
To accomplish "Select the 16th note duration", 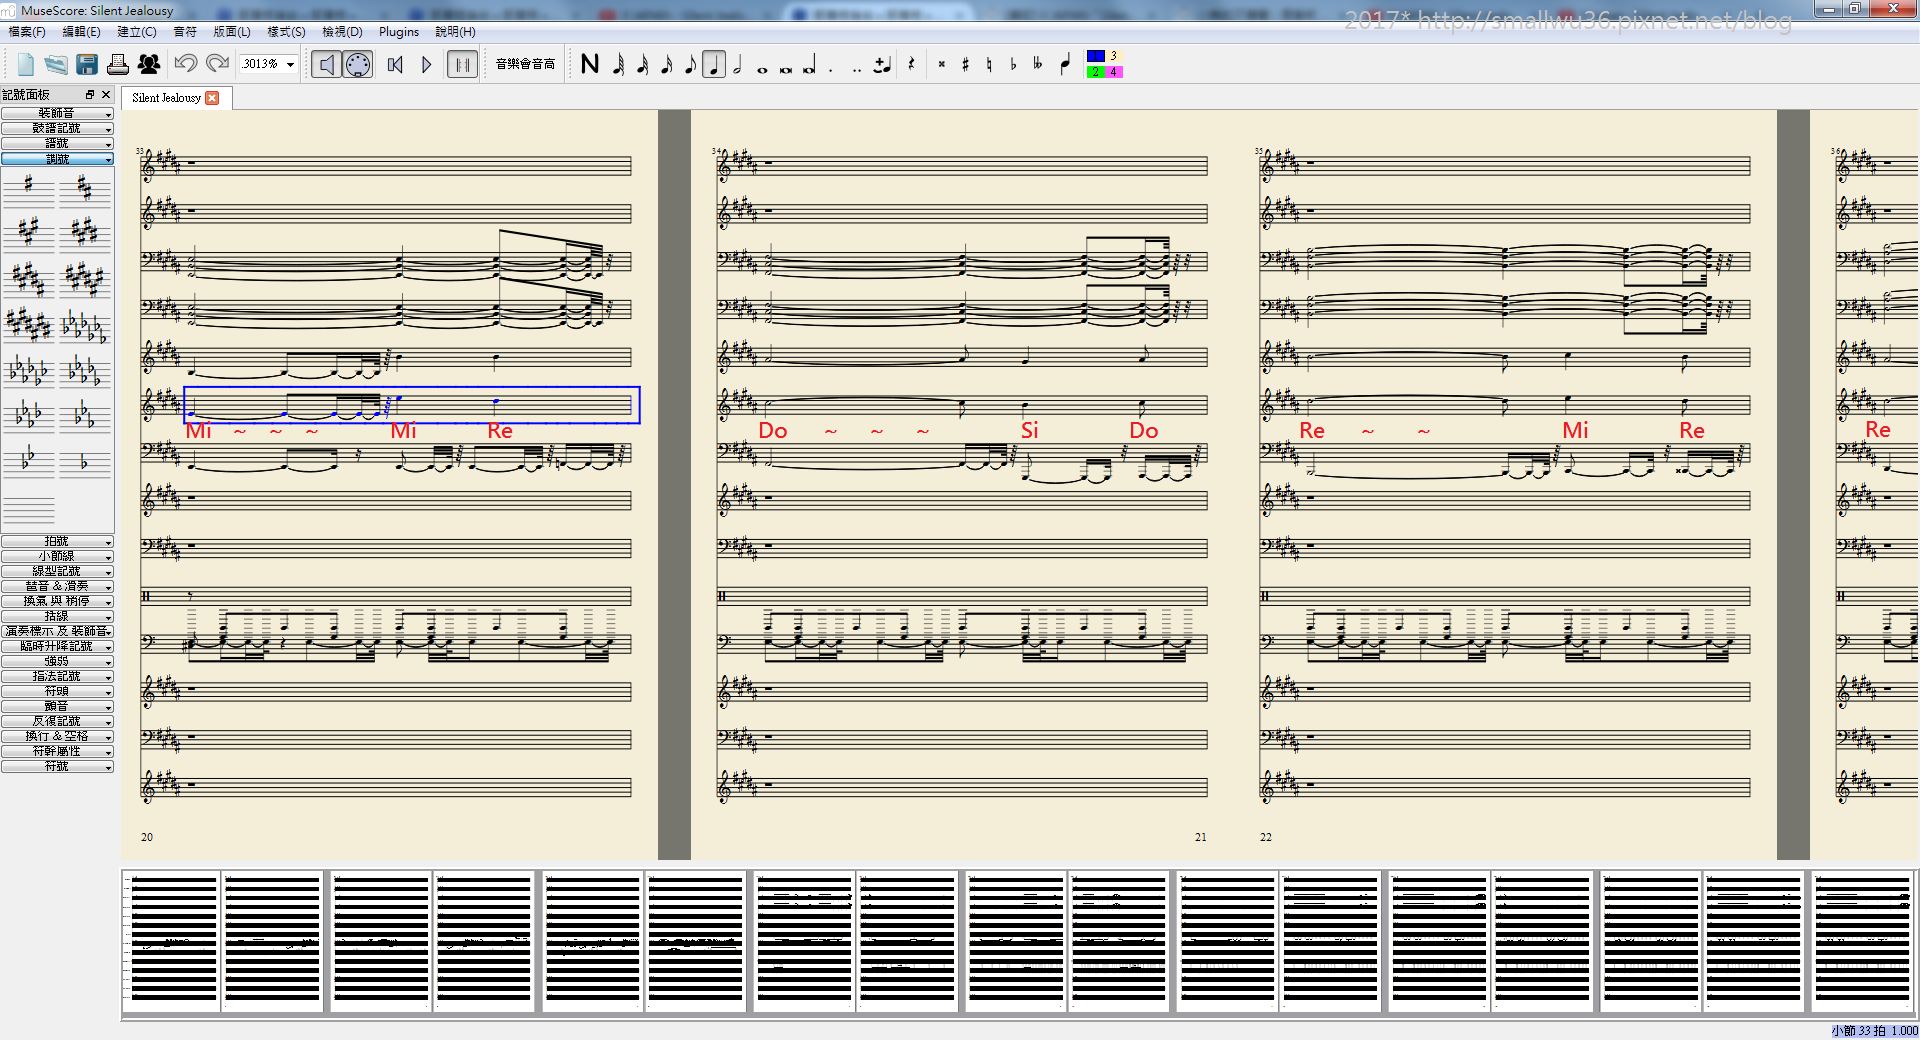I will [x=666, y=64].
